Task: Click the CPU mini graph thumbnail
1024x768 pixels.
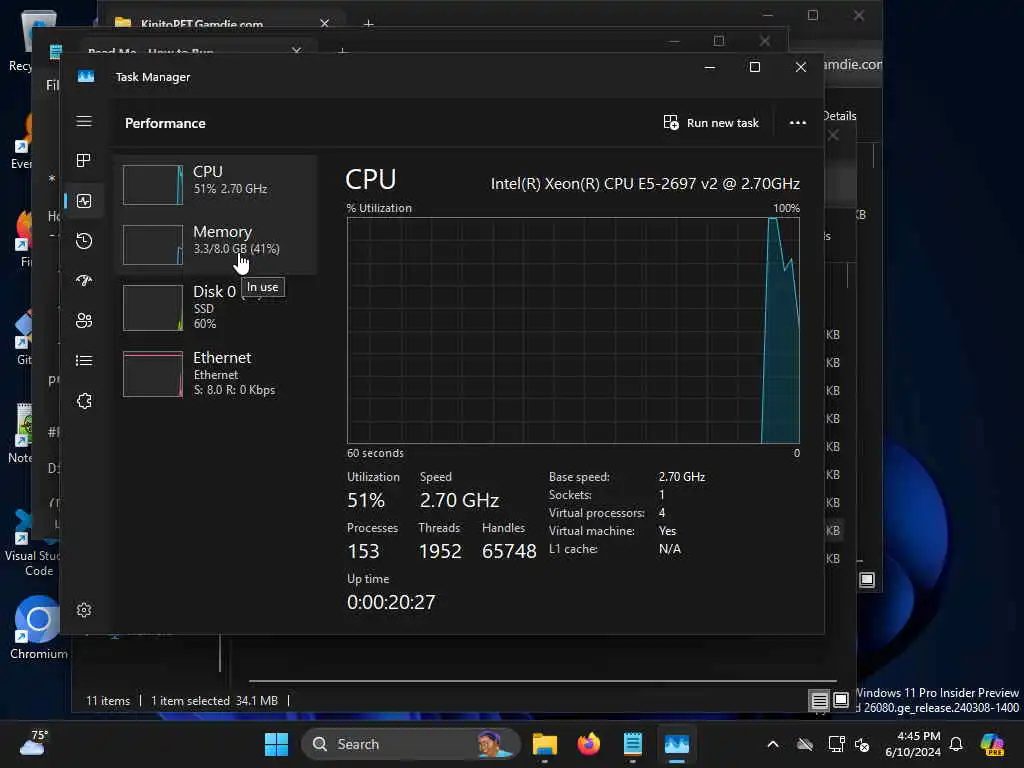Action: [x=153, y=185]
